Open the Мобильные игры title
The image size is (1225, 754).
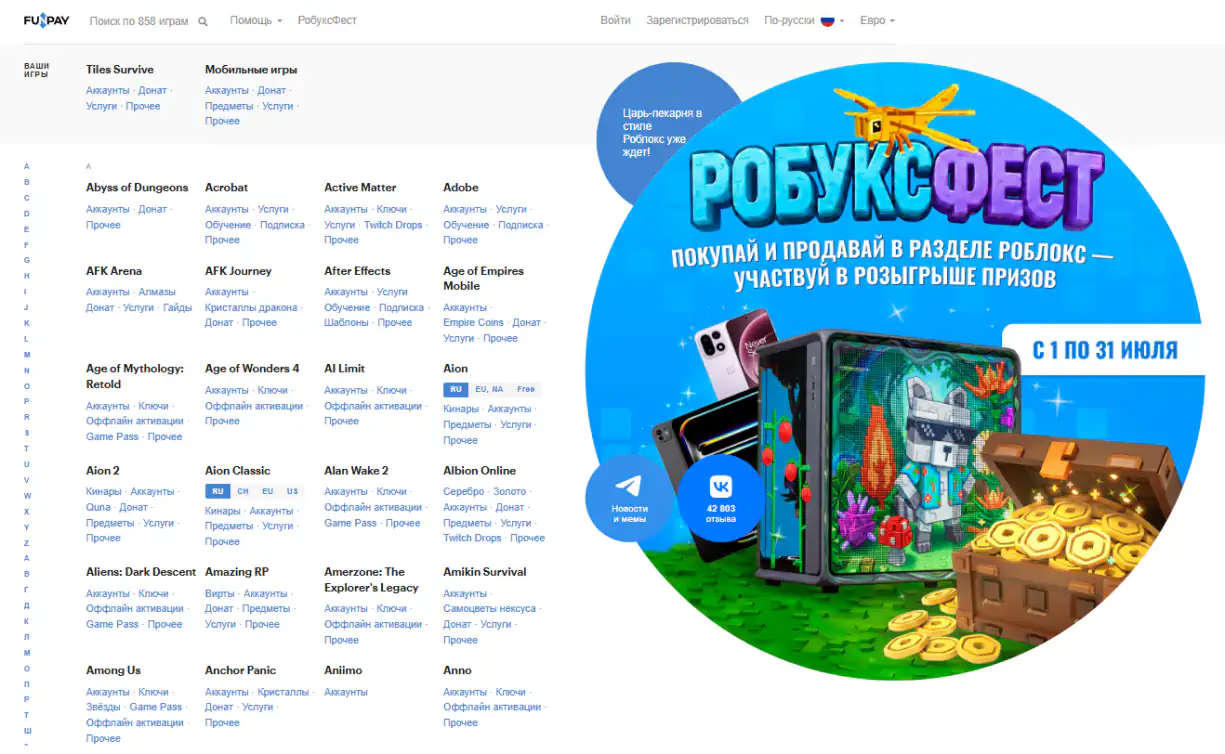coord(251,70)
